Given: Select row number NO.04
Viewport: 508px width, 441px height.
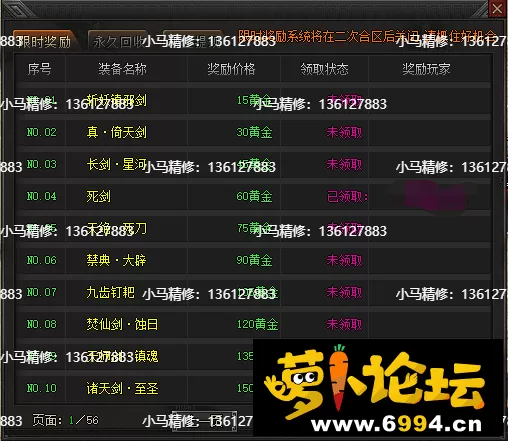Looking at the screenshot, I should pos(42,196).
